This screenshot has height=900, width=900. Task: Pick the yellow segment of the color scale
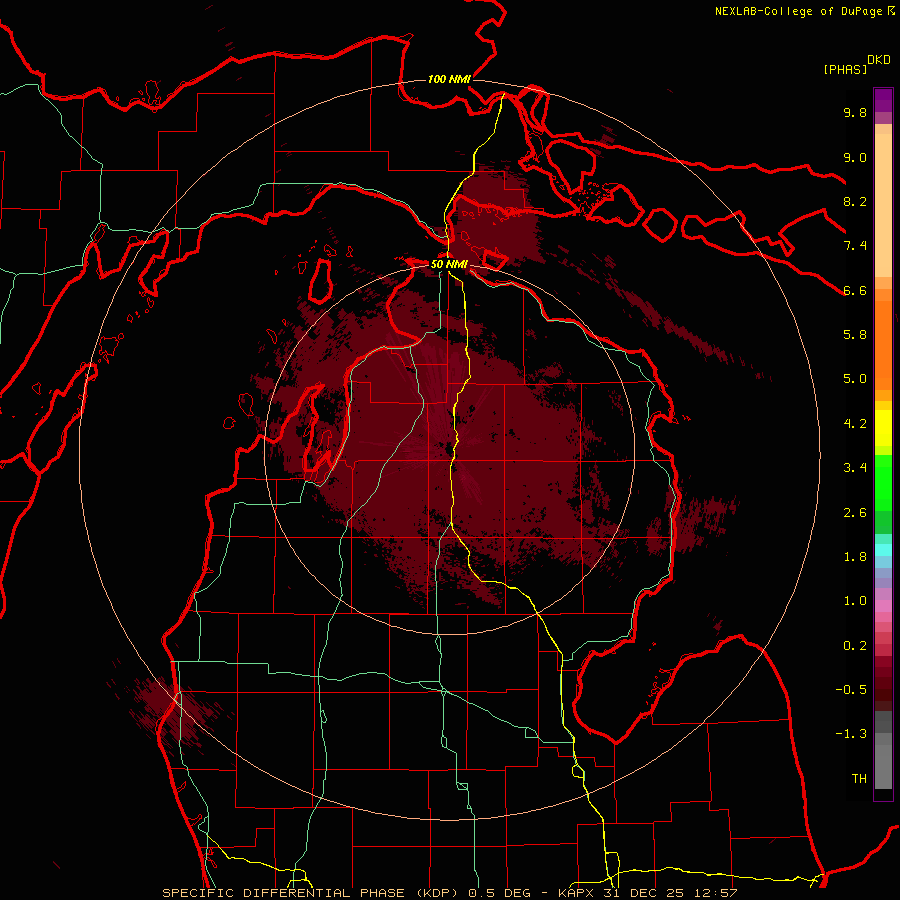pos(883,428)
